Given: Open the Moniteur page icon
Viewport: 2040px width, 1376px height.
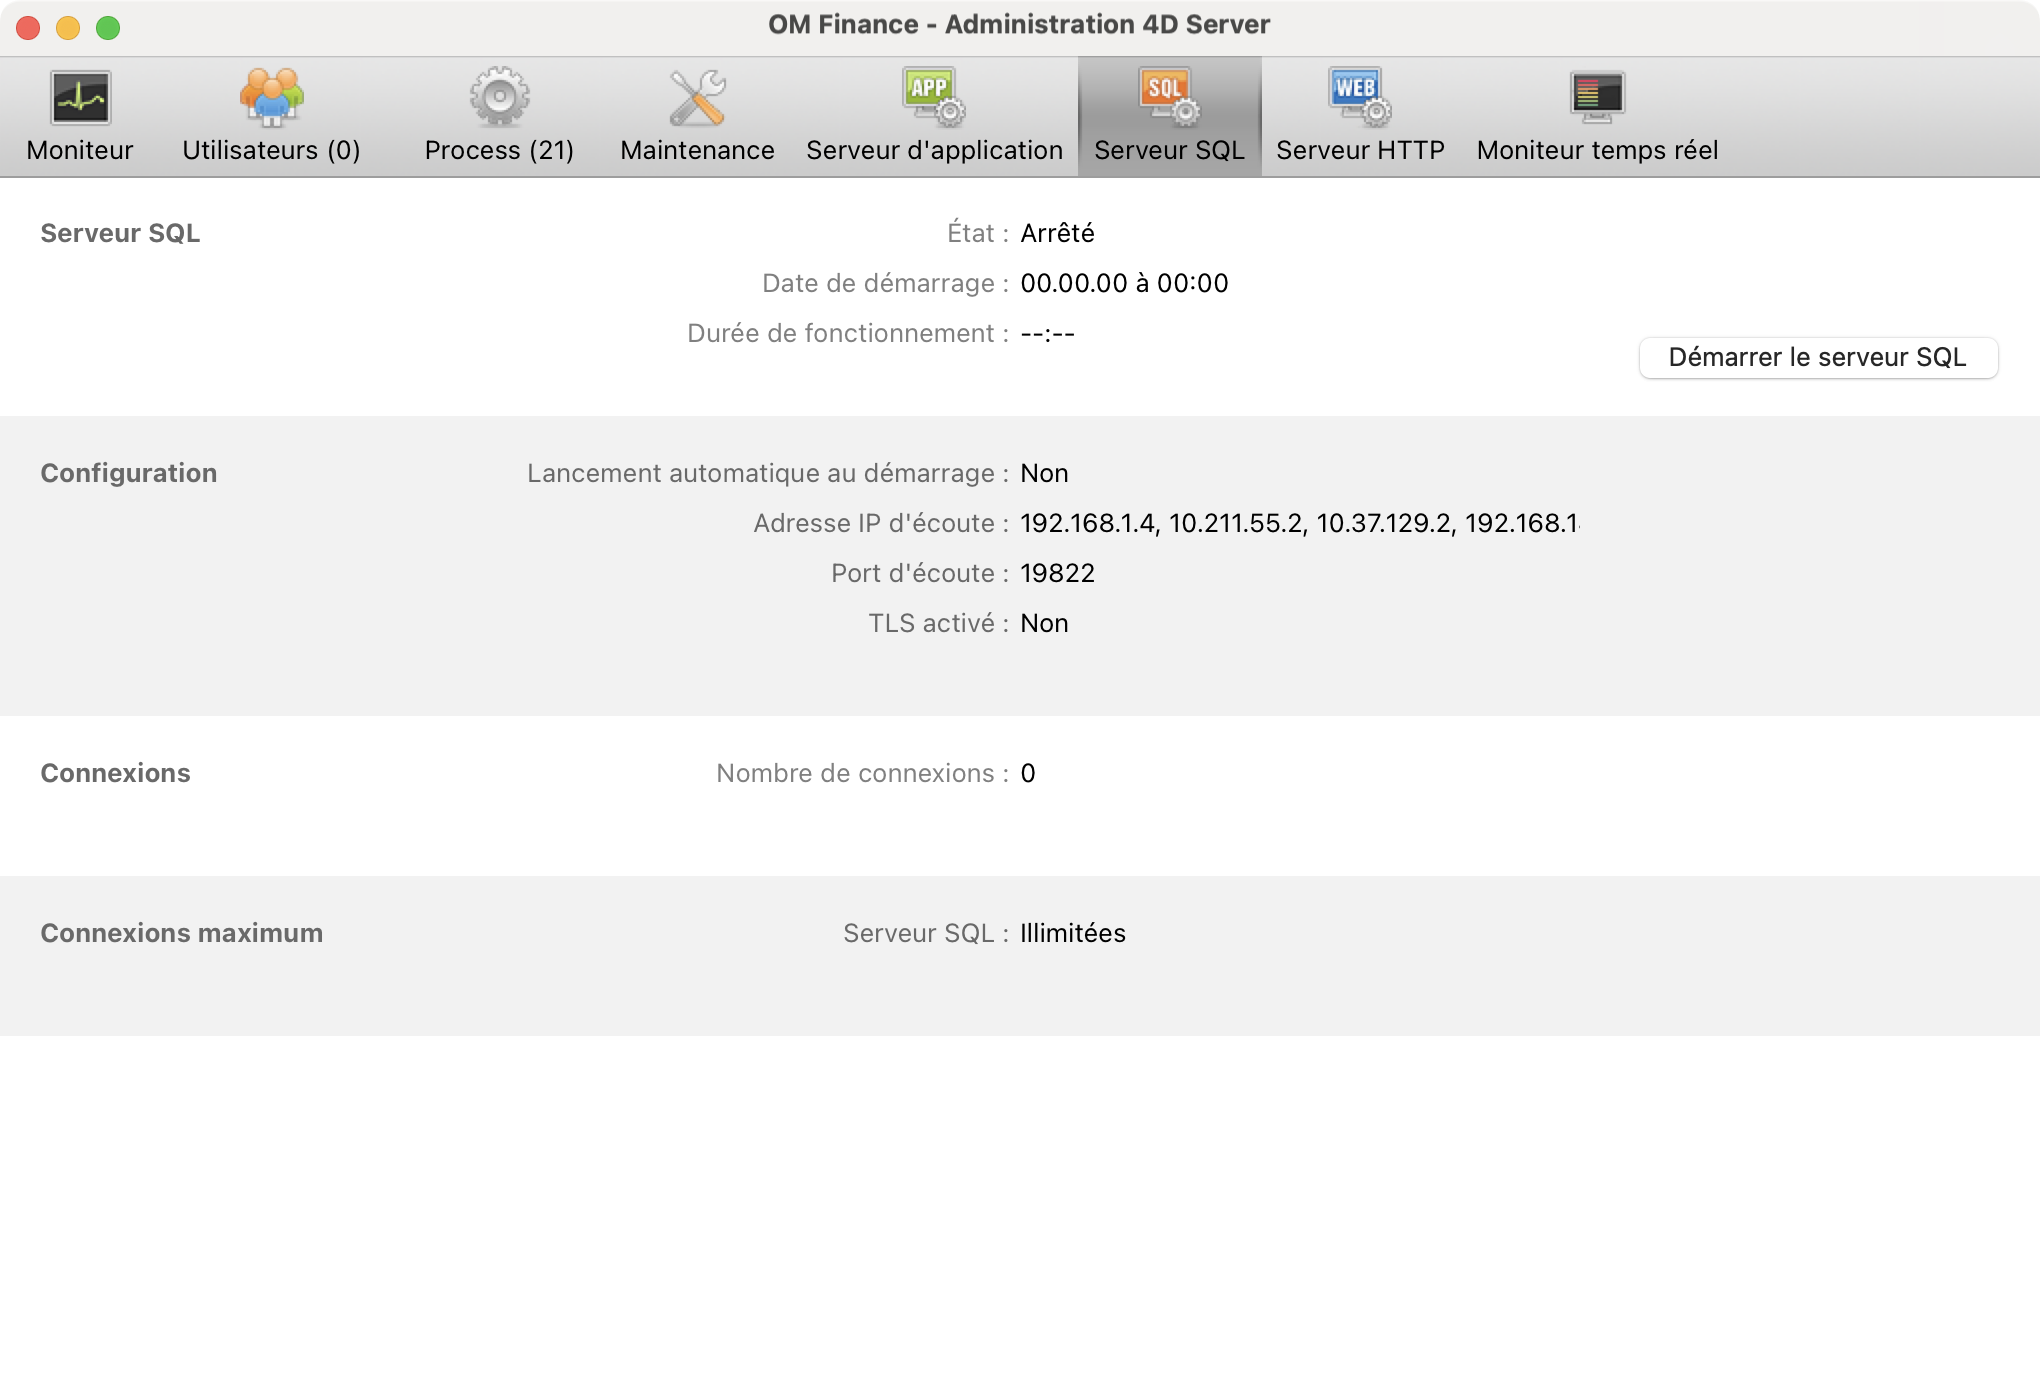Looking at the screenshot, I should (80, 98).
